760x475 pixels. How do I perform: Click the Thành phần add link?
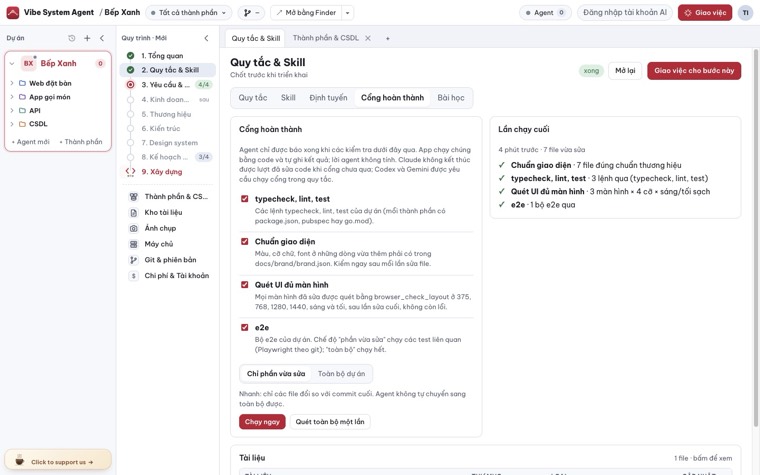pyautogui.click(x=81, y=142)
